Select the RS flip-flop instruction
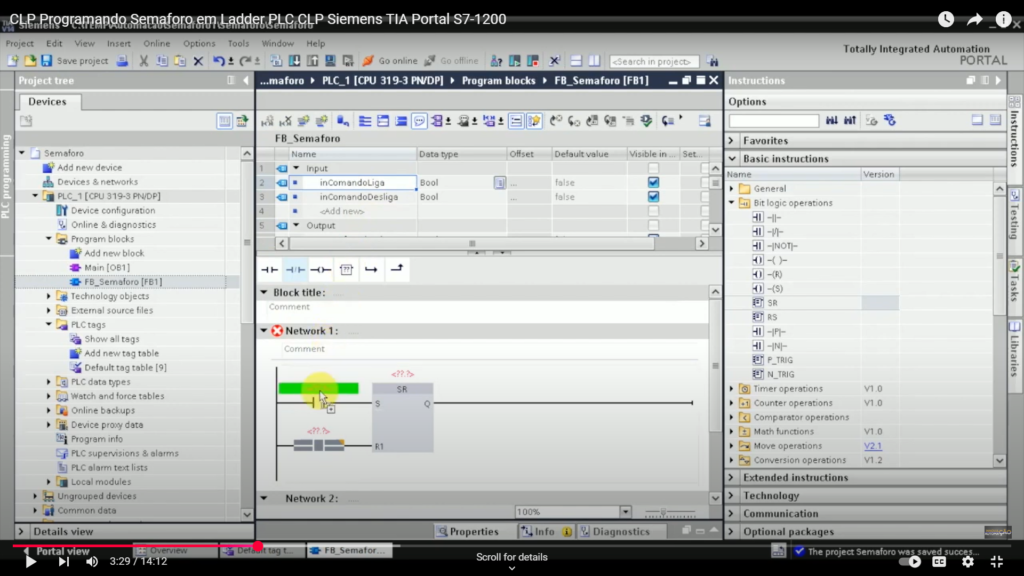This screenshot has width=1024, height=576. click(x=772, y=317)
